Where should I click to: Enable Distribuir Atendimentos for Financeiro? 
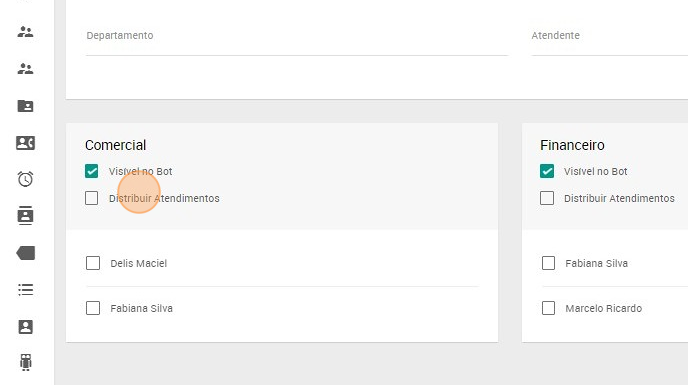click(547, 198)
